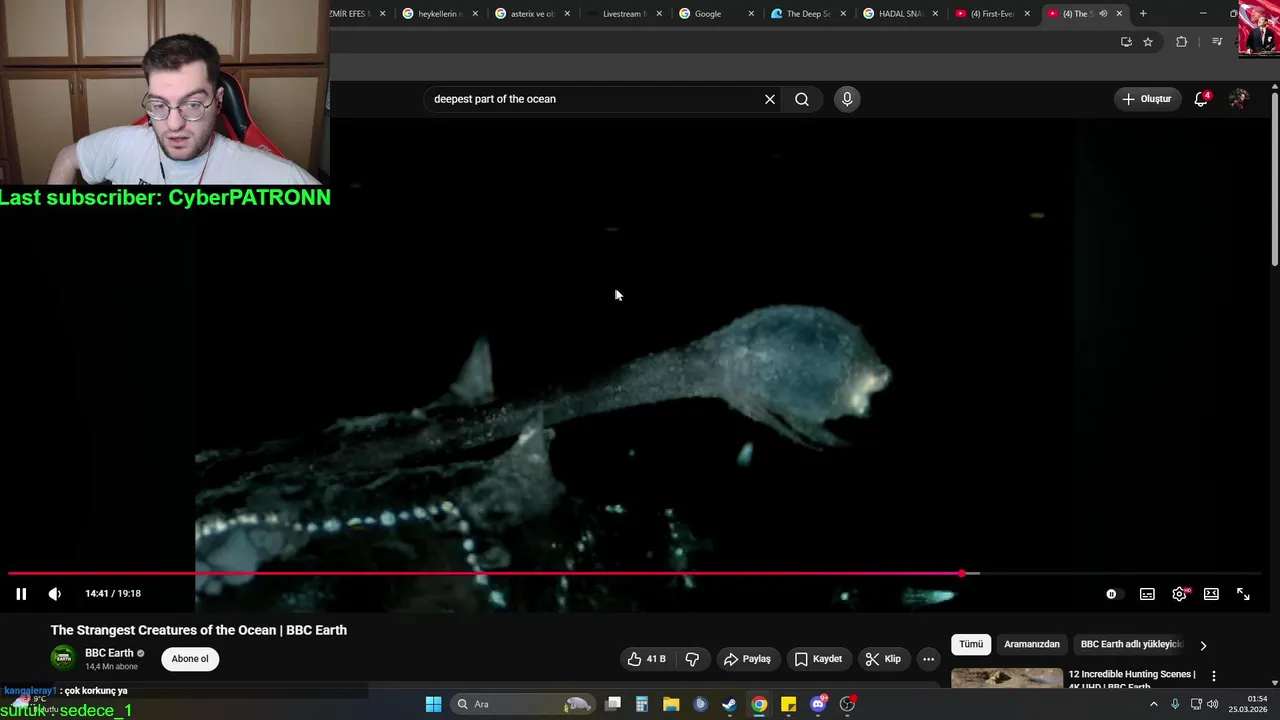Click the video title 'The Strangest Creatures of the Ocean'
Viewport: 1280px width, 720px height.
[x=199, y=630]
